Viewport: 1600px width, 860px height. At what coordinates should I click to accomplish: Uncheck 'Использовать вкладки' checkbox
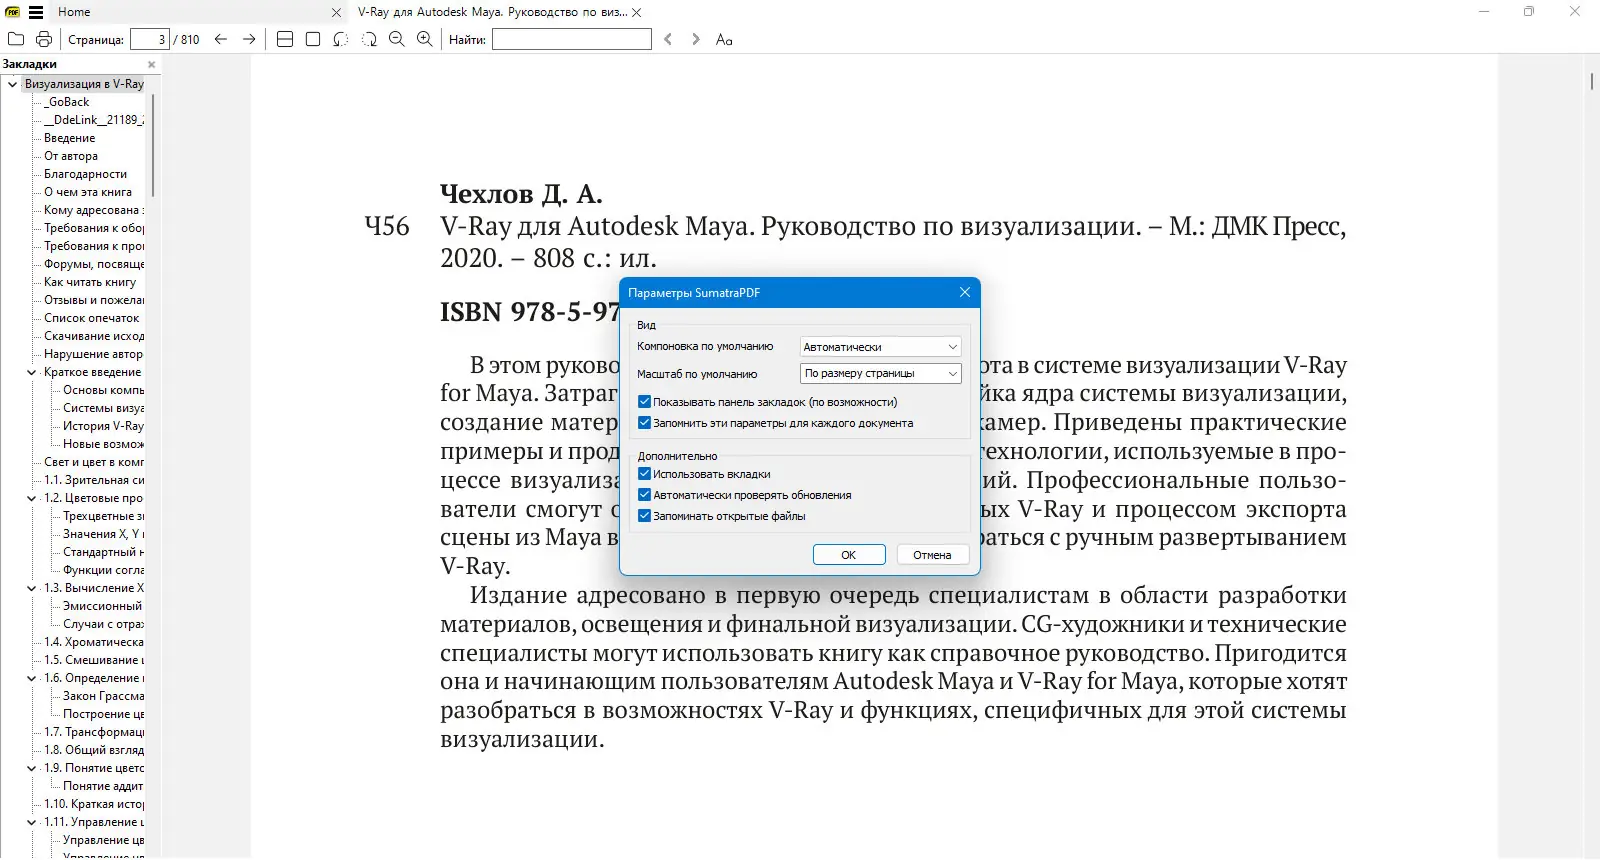point(644,474)
